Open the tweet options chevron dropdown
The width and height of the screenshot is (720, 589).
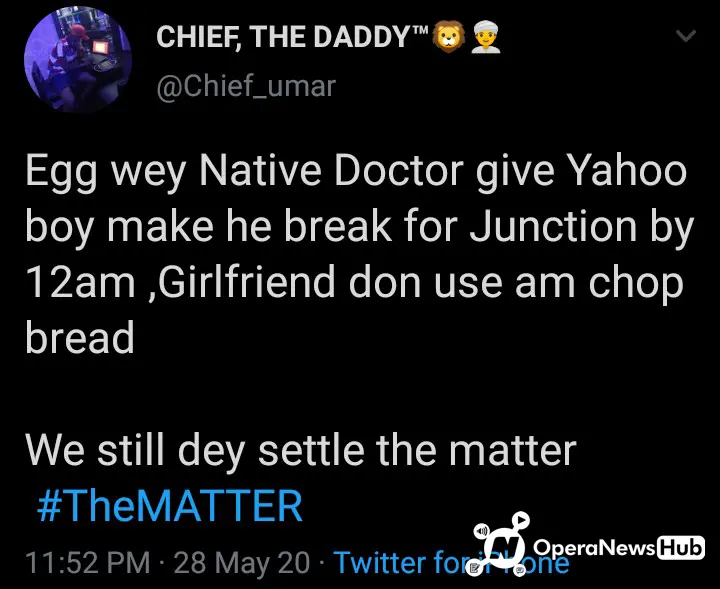686,36
